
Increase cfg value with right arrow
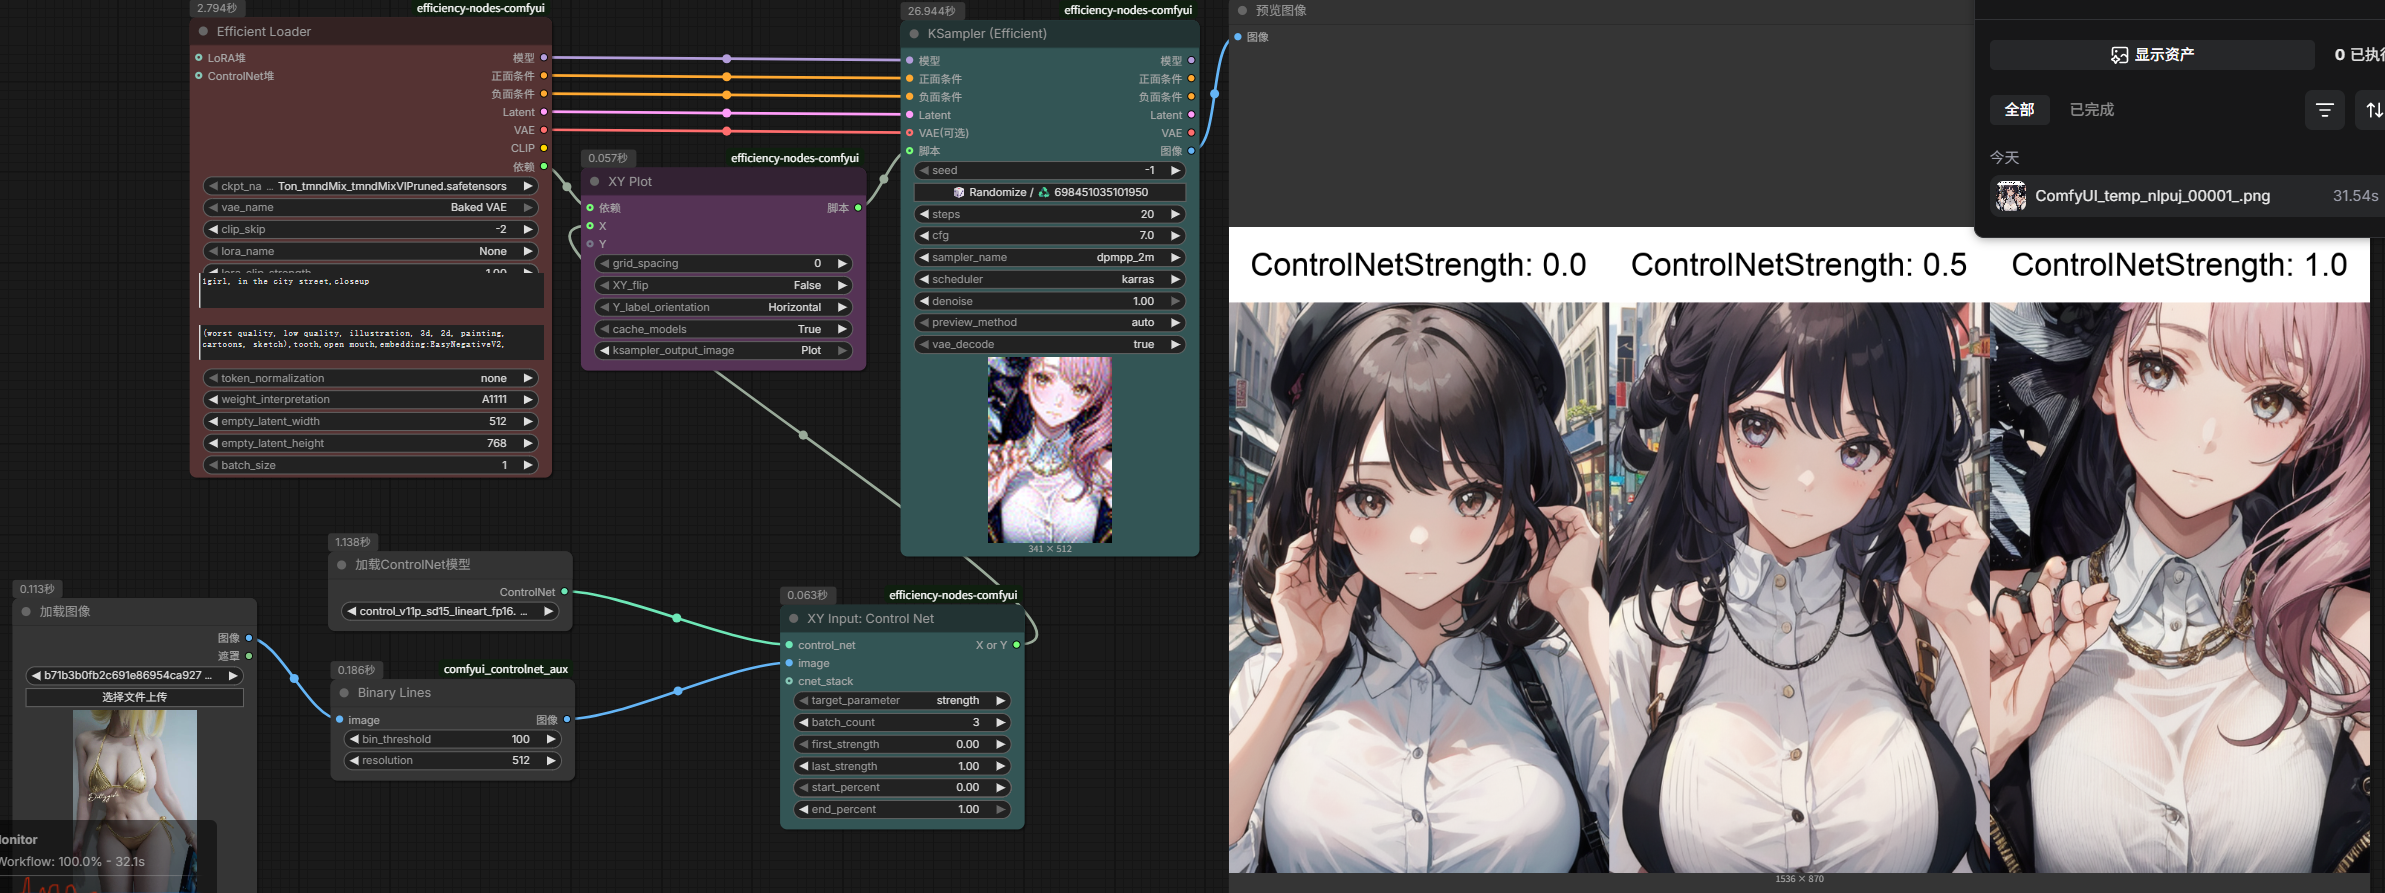tap(1176, 236)
